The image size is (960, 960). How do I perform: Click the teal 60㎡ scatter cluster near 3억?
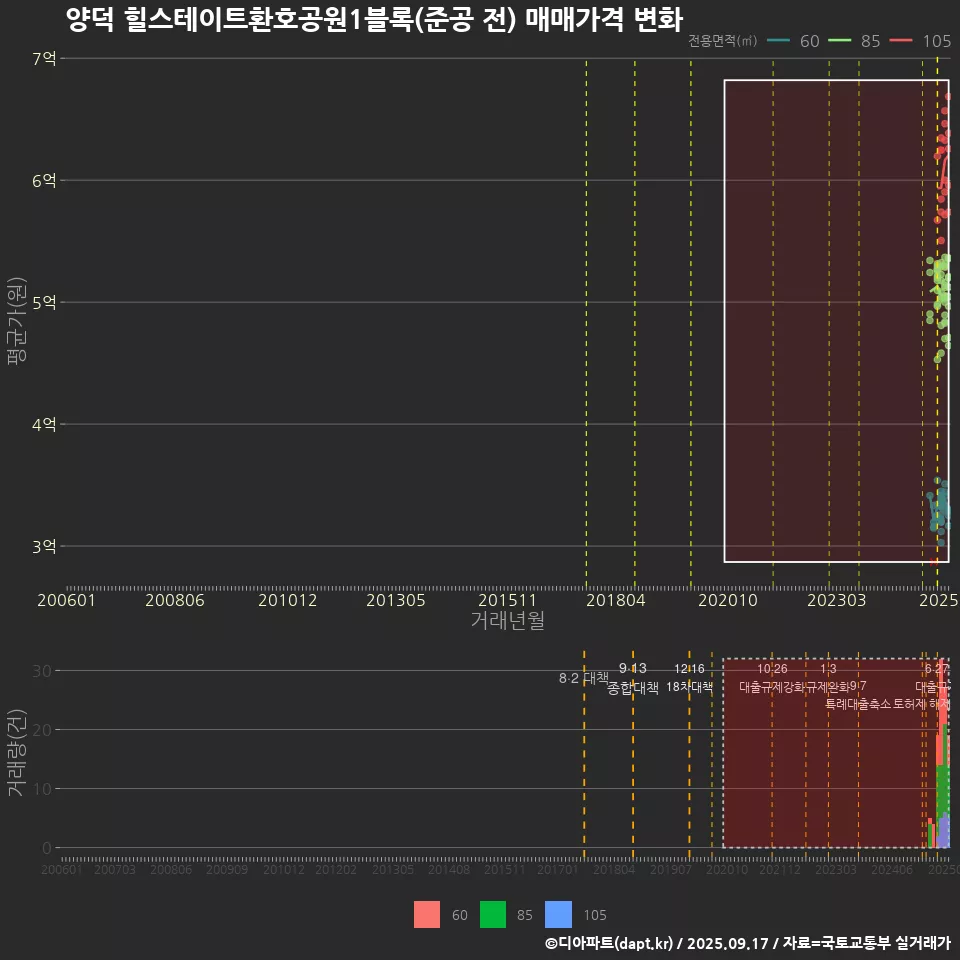939,511
